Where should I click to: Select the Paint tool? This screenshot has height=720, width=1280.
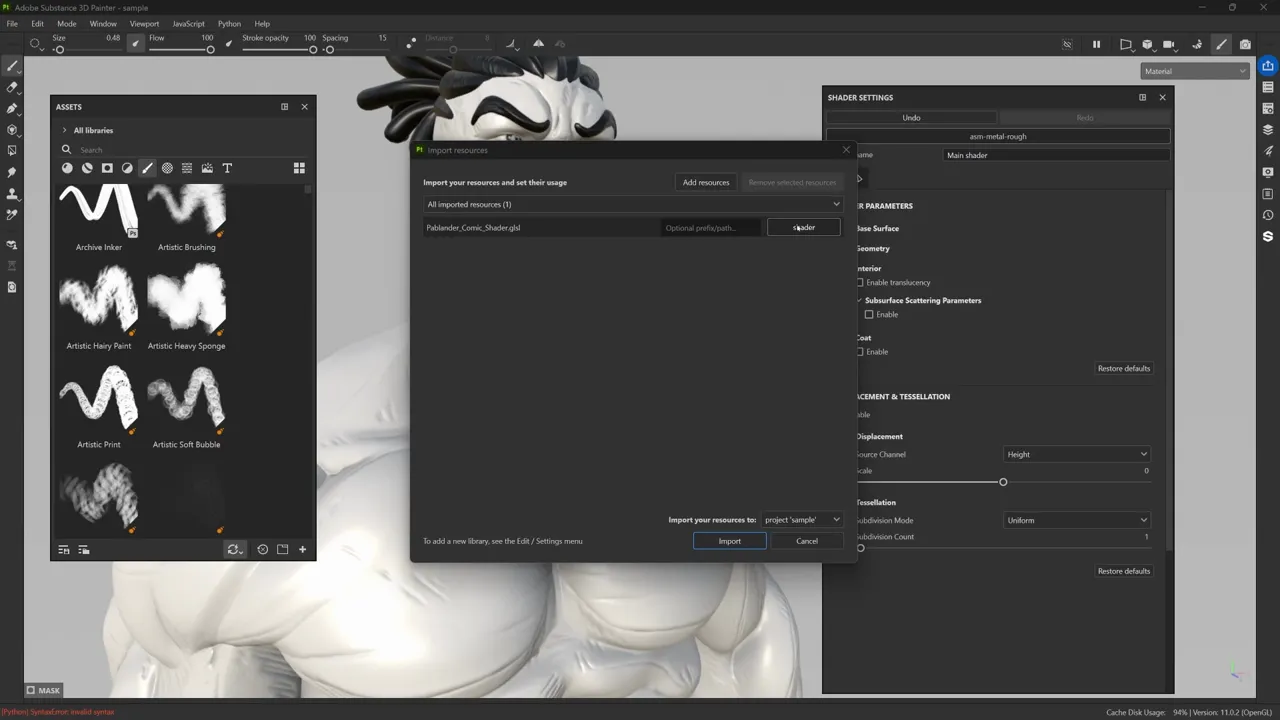click(x=12, y=66)
